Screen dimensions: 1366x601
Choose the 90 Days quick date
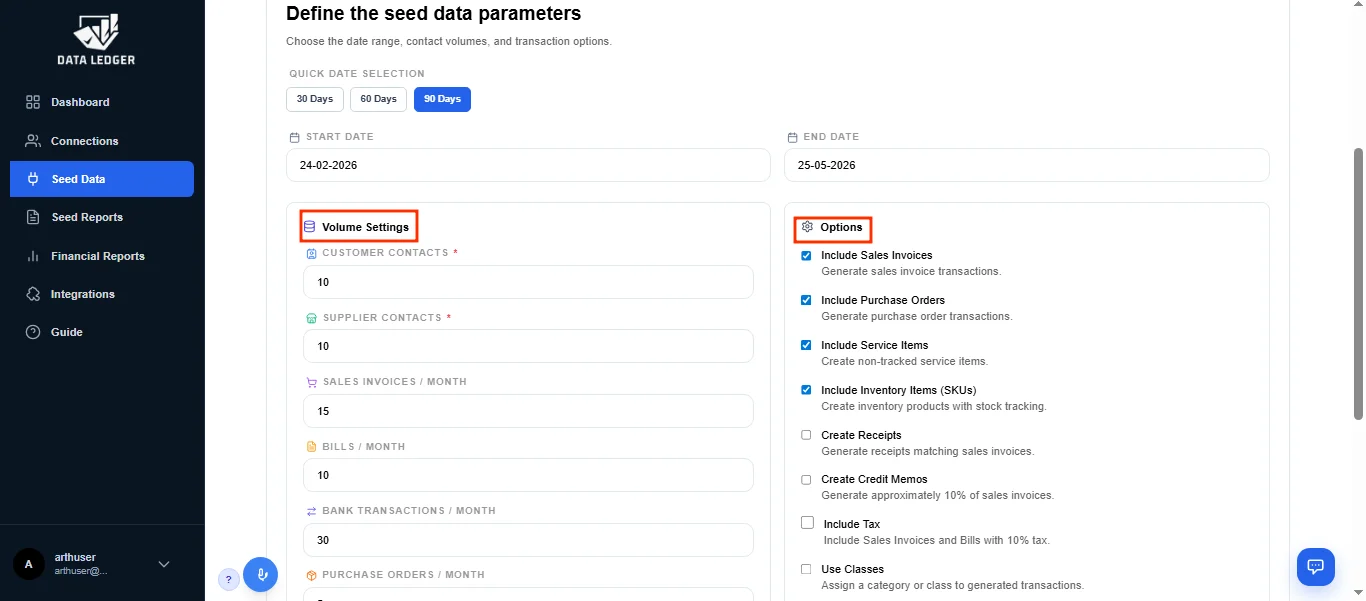[443, 99]
